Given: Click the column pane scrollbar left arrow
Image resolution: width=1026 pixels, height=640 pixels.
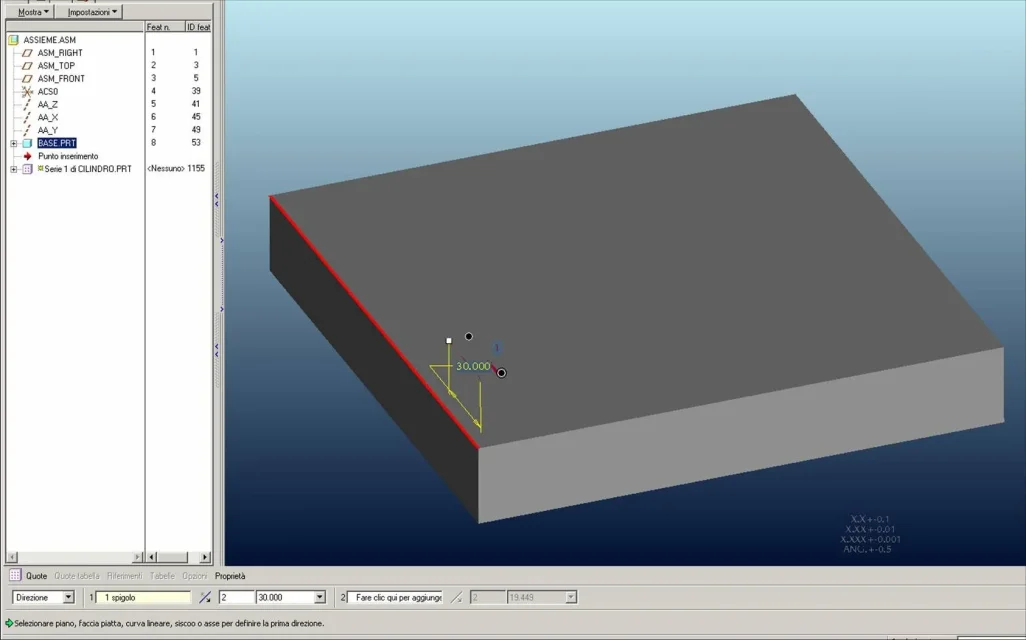Looking at the screenshot, I should pyautogui.click(x=152, y=557).
